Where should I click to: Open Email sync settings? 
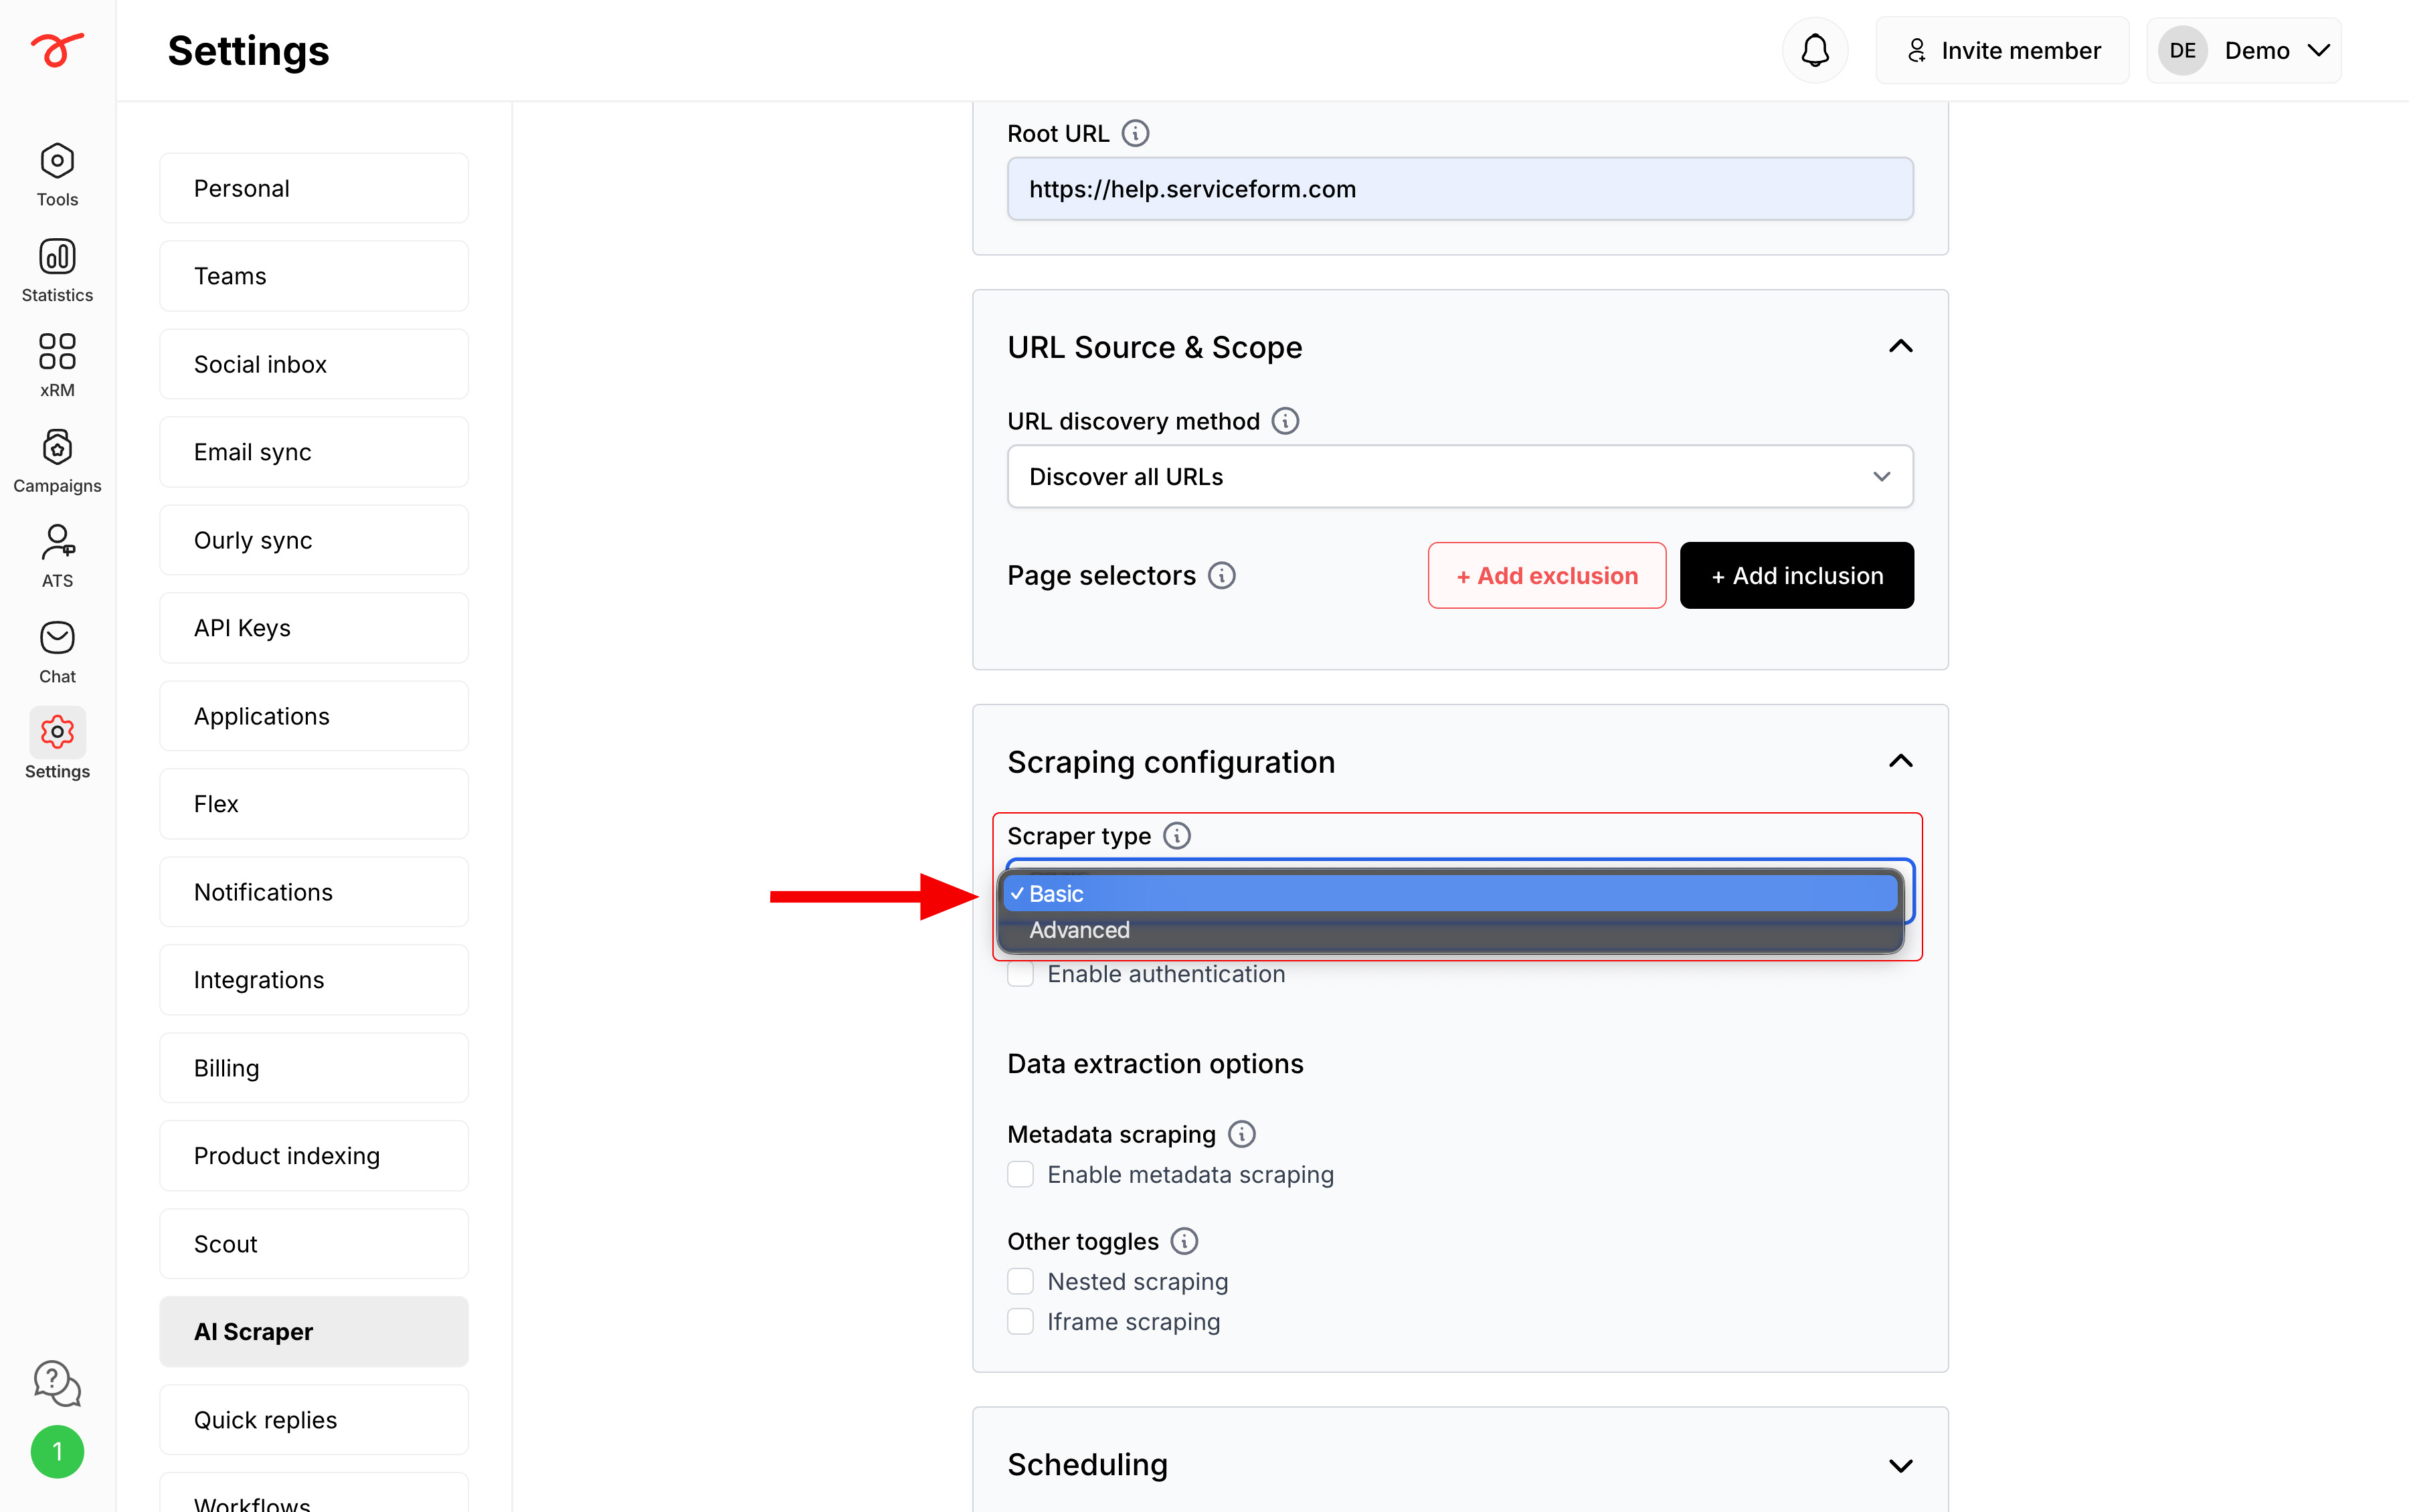pos(314,452)
